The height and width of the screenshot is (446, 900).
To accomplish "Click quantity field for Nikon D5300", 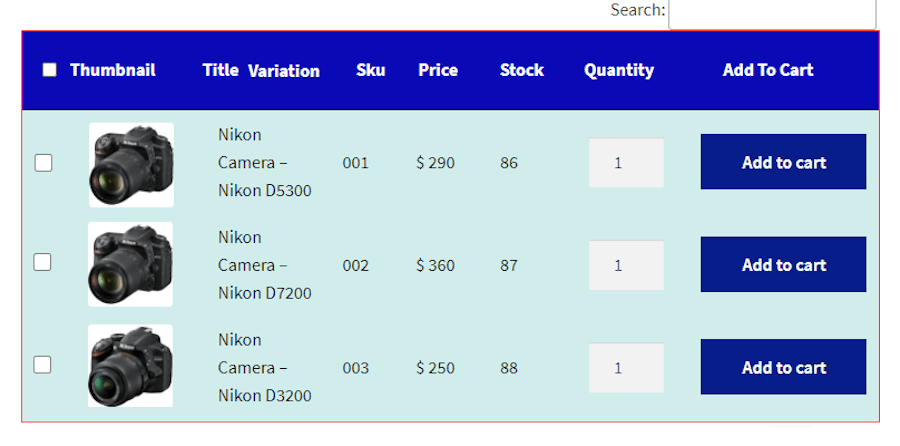I will pyautogui.click(x=626, y=162).
